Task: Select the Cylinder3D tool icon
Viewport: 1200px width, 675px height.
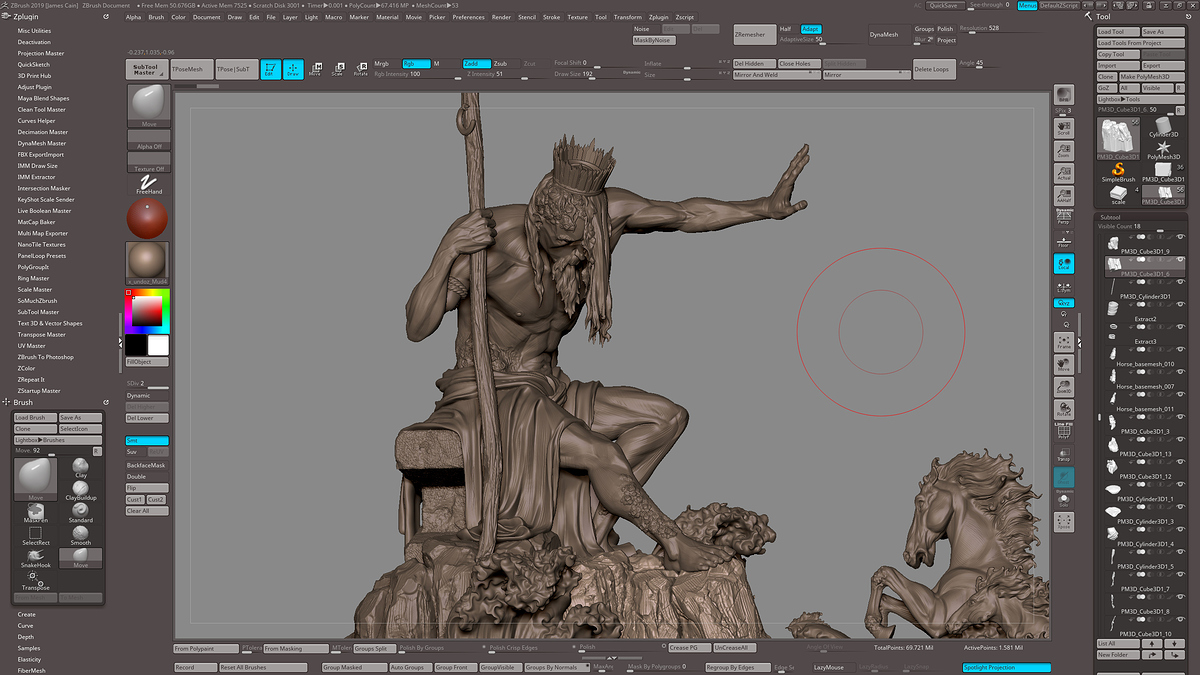Action: click(x=1163, y=125)
